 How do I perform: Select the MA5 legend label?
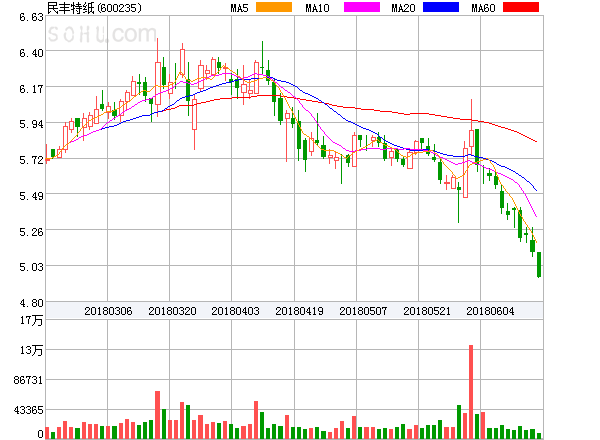[239, 8]
